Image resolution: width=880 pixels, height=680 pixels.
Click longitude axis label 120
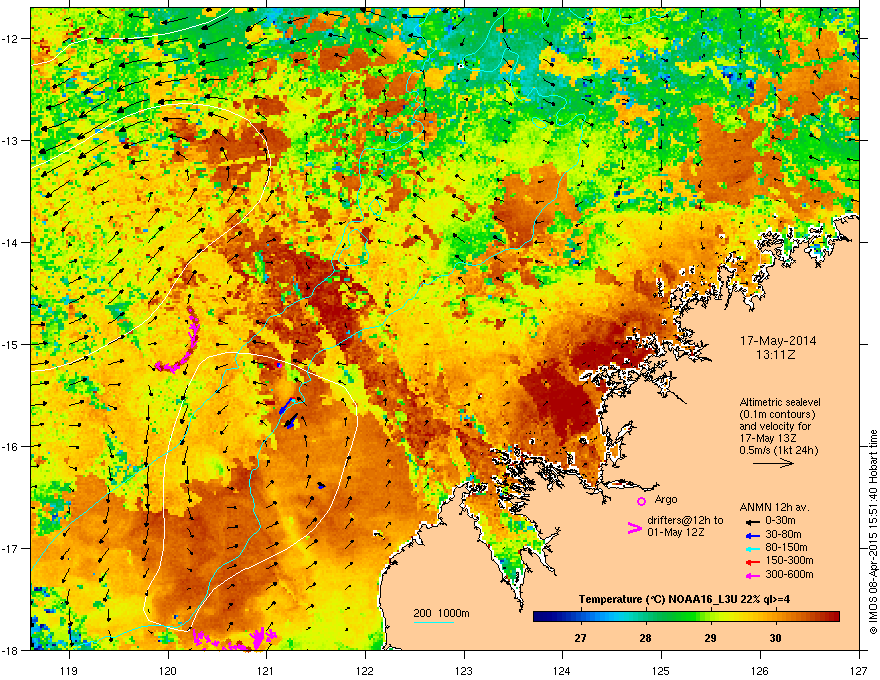pos(168,670)
